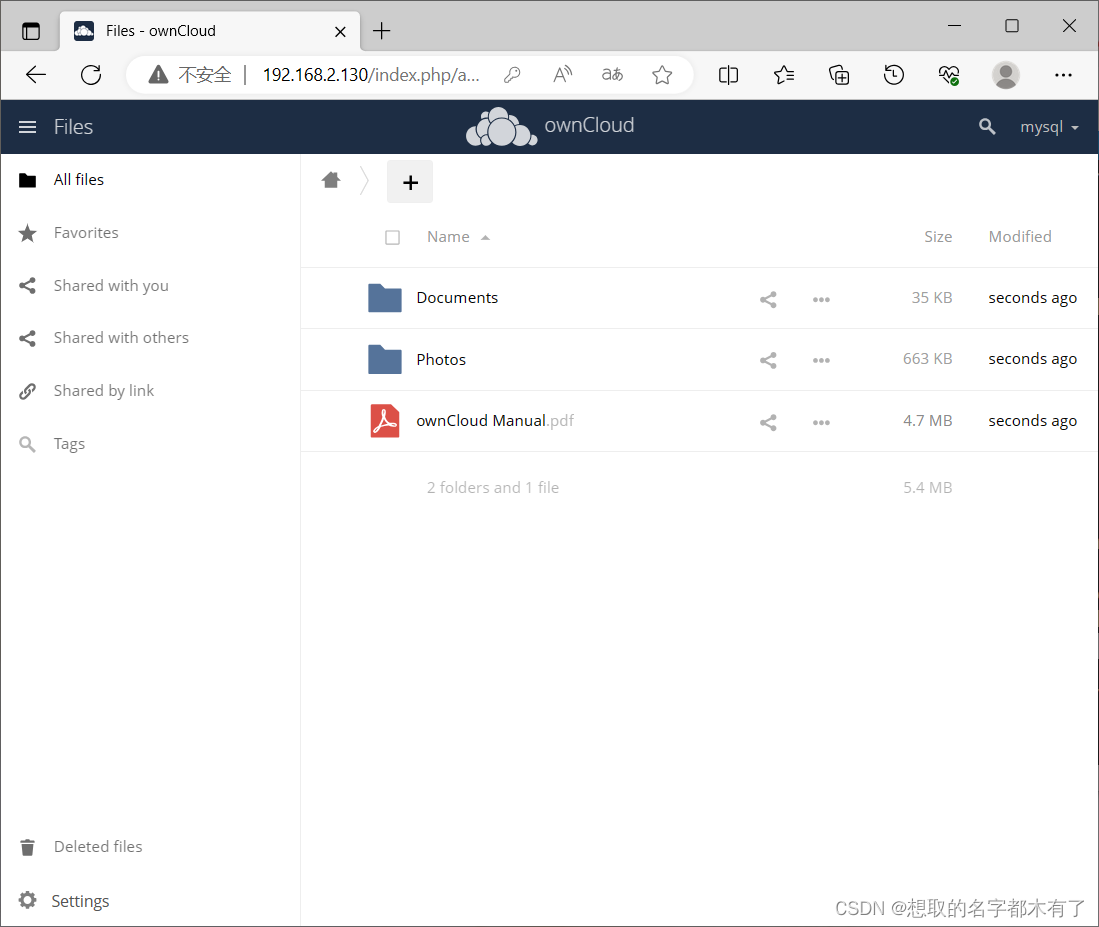Open a new browser tab

(x=381, y=31)
